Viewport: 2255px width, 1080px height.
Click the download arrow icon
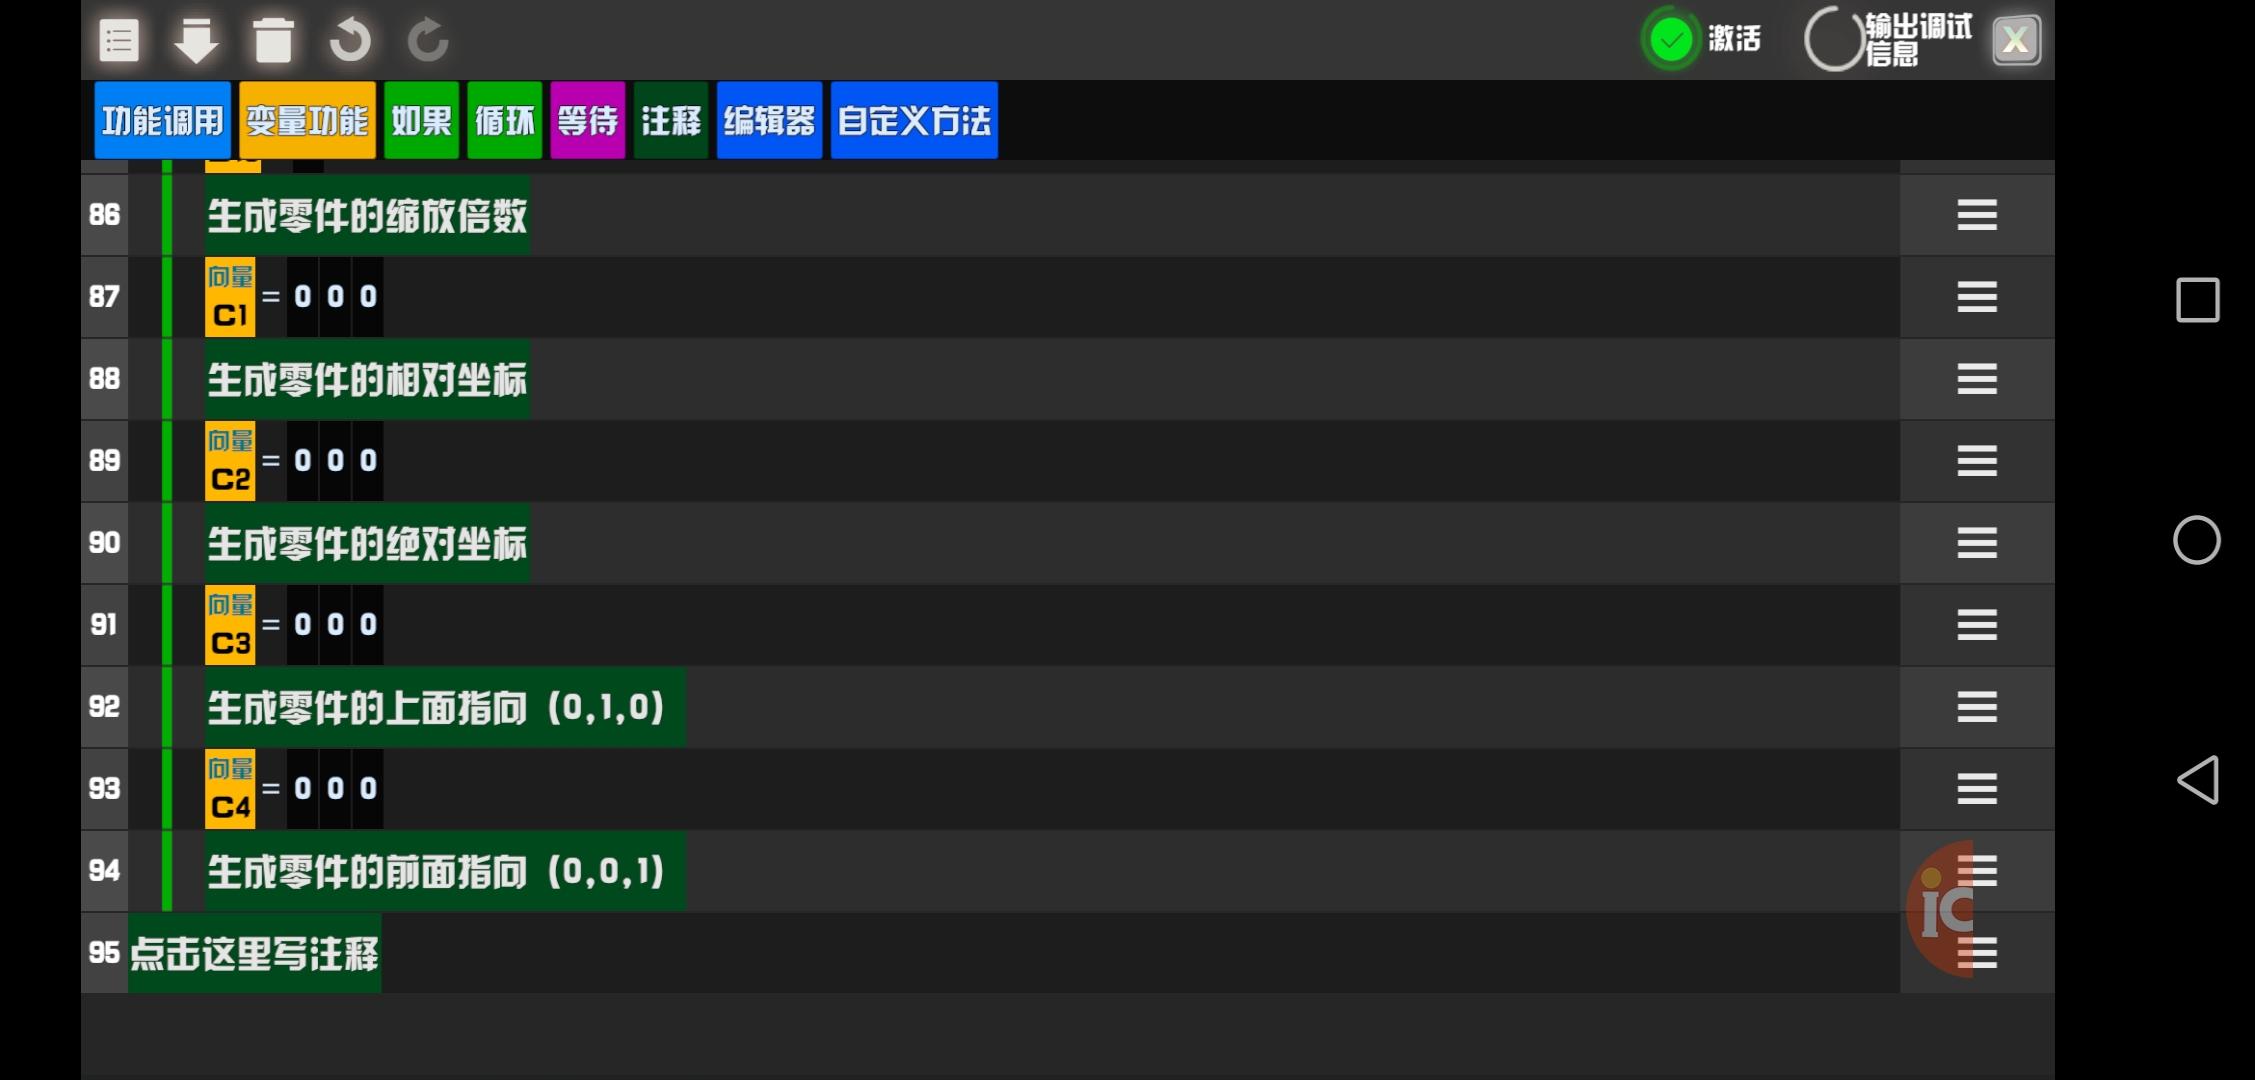click(x=196, y=41)
